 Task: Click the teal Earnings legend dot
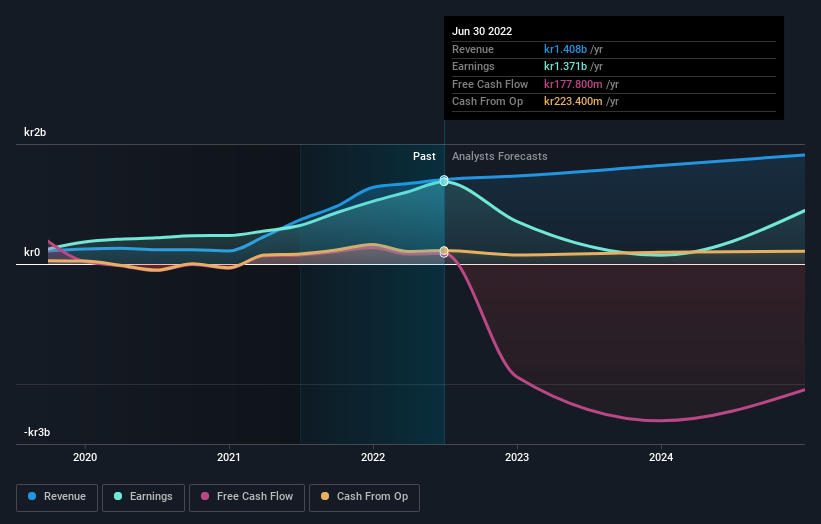click(x=118, y=496)
